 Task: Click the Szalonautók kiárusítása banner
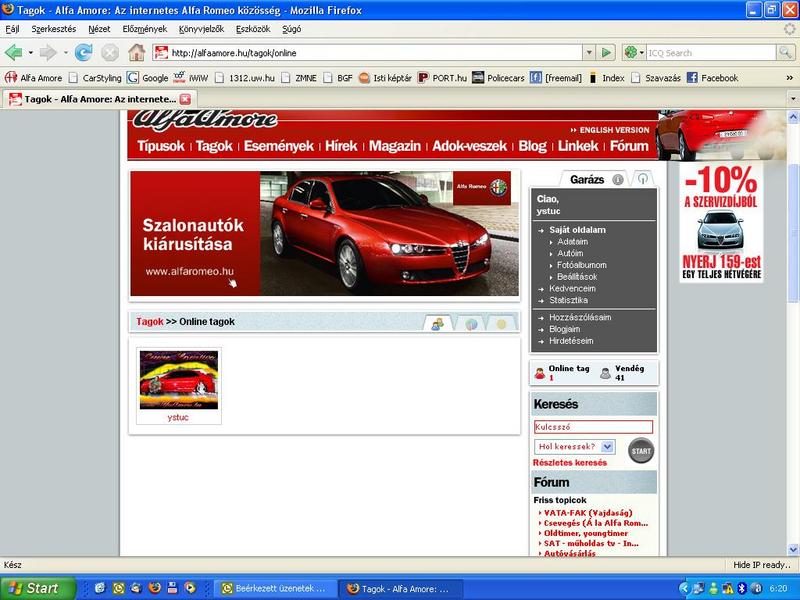tap(324, 233)
